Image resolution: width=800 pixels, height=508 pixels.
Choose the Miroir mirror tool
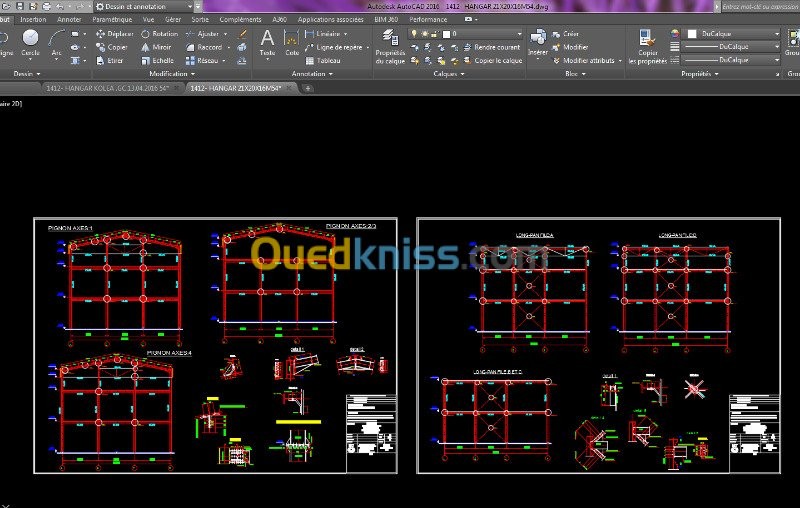coord(160,47)
